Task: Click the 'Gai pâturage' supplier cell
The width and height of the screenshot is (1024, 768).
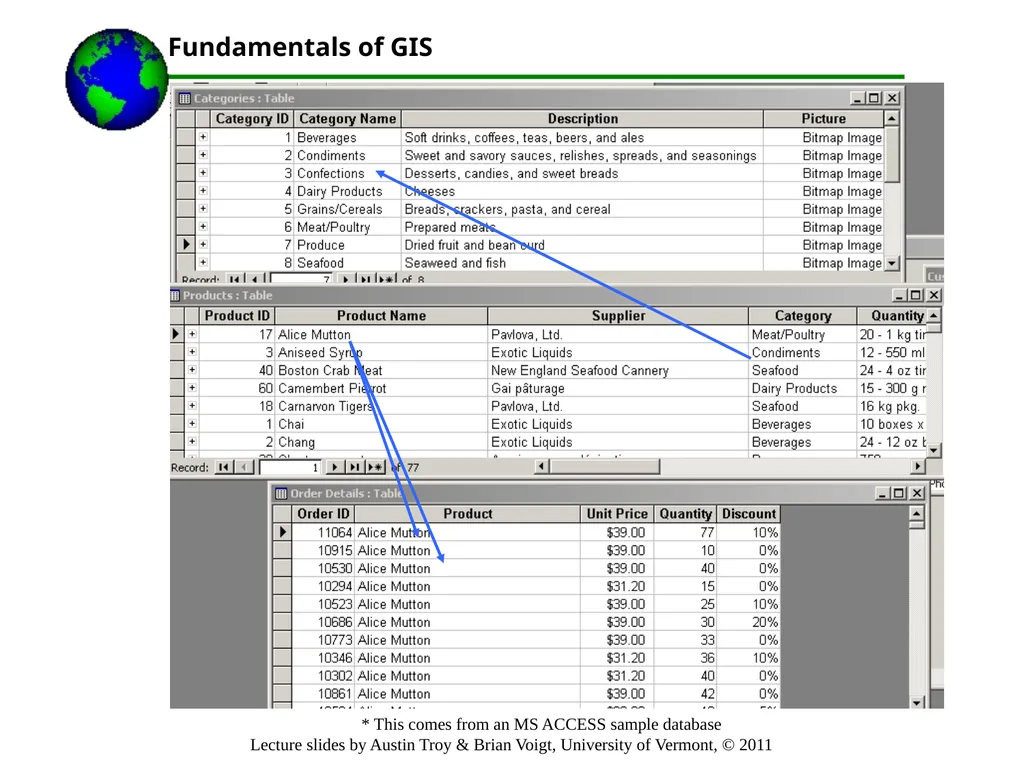Action: pyautogui.click(x=618, y=388)
